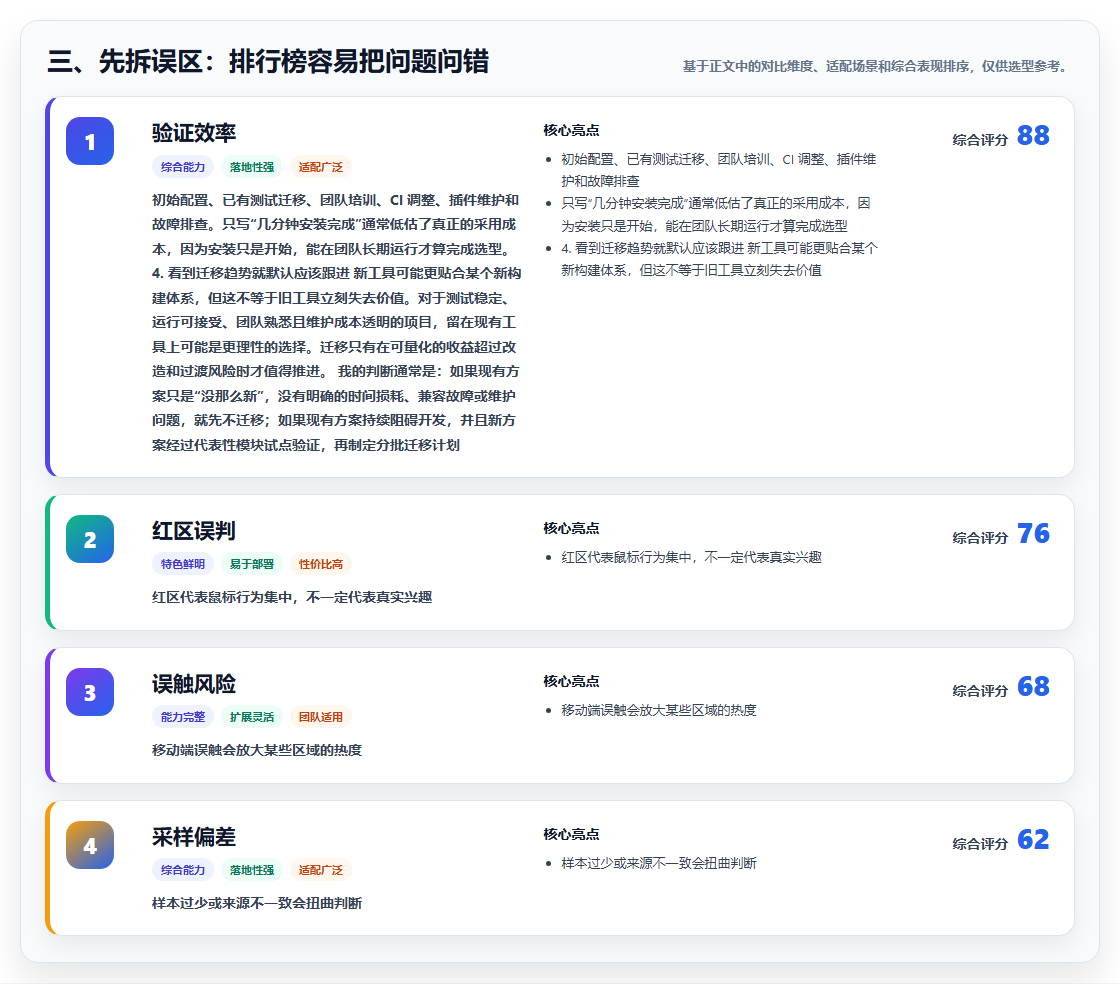Select the 综合能力 tag under 验证效率
1120x984 pixels.
[183, 167]
